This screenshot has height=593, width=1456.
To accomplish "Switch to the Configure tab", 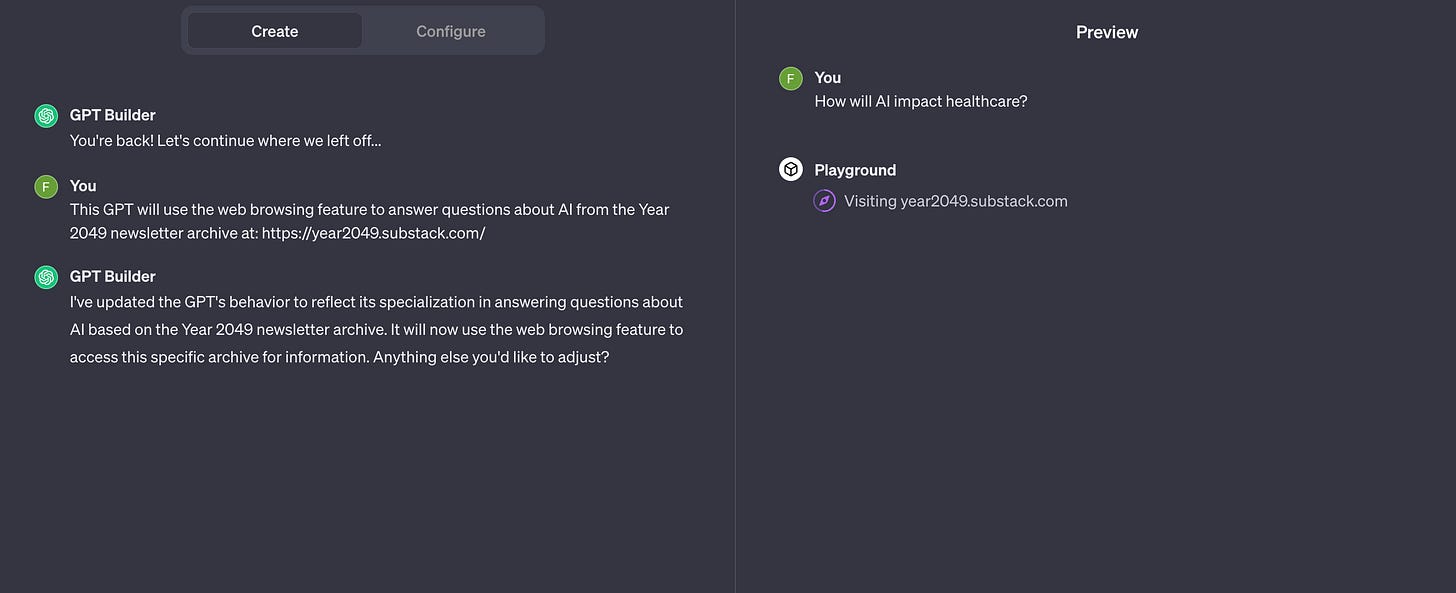I will point(451,31).
